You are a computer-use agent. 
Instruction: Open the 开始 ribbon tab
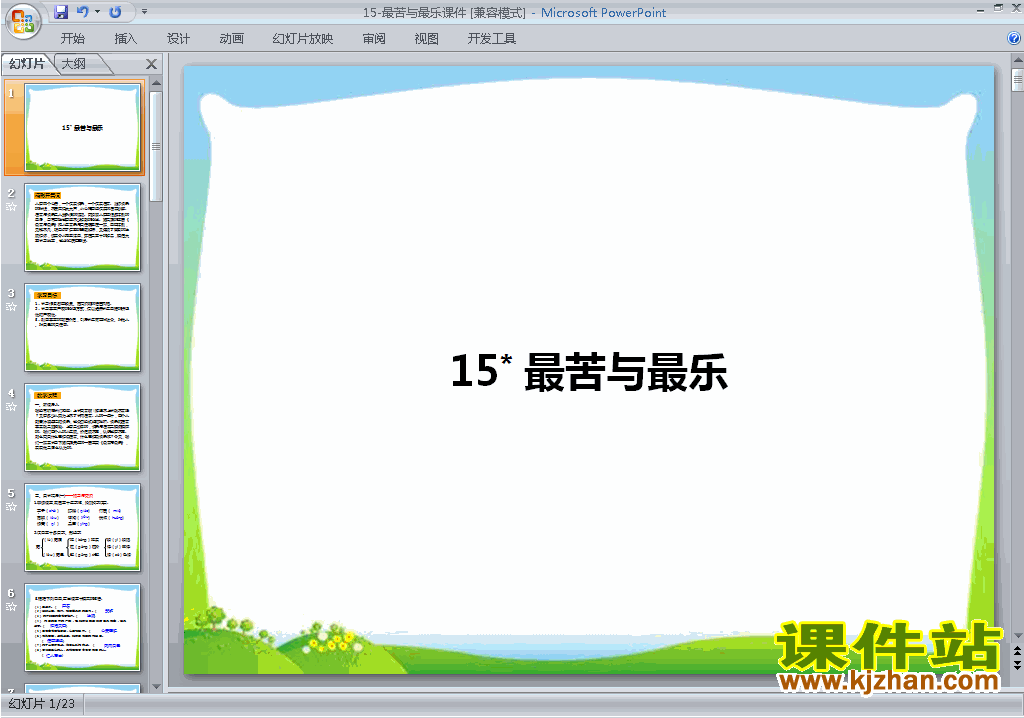(72, 39)
